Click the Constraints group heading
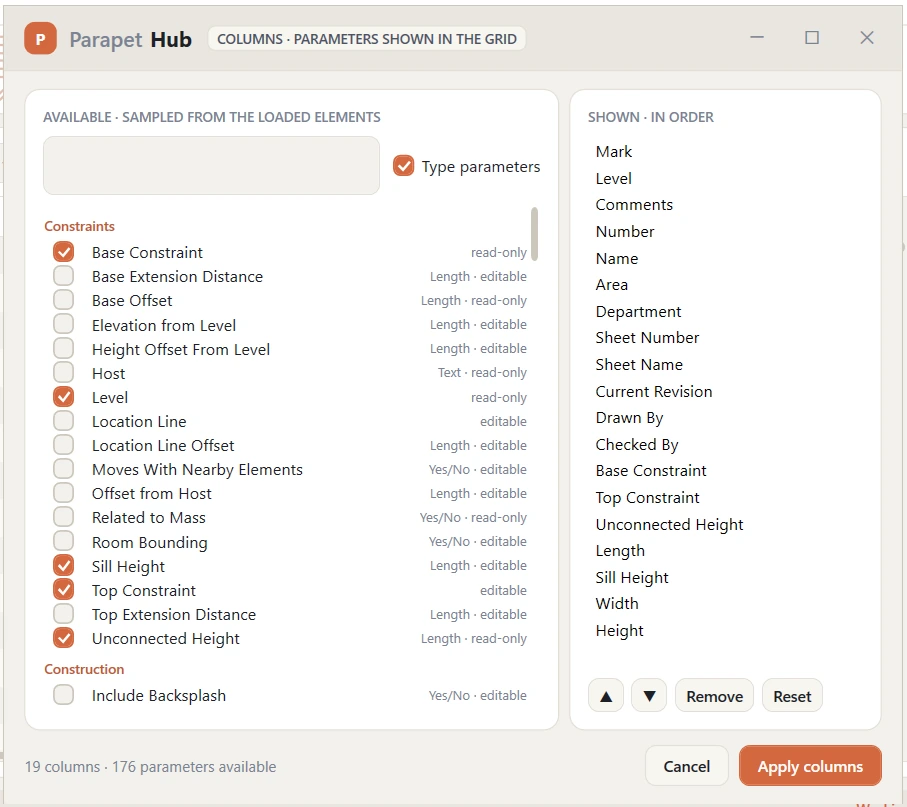This screenshot has height=807, width=907. coord(79,226)
